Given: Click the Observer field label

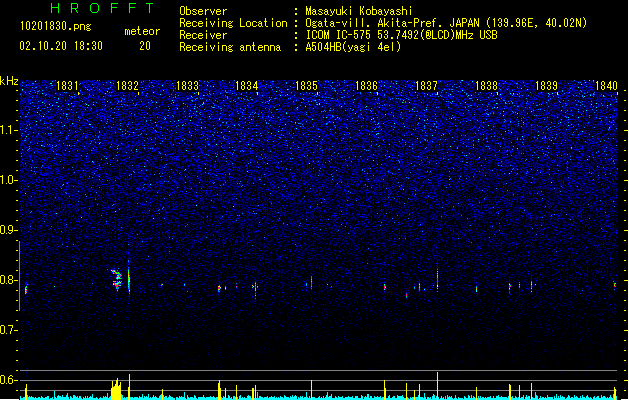Looking at the screenshot, I should tap(203, 11).
